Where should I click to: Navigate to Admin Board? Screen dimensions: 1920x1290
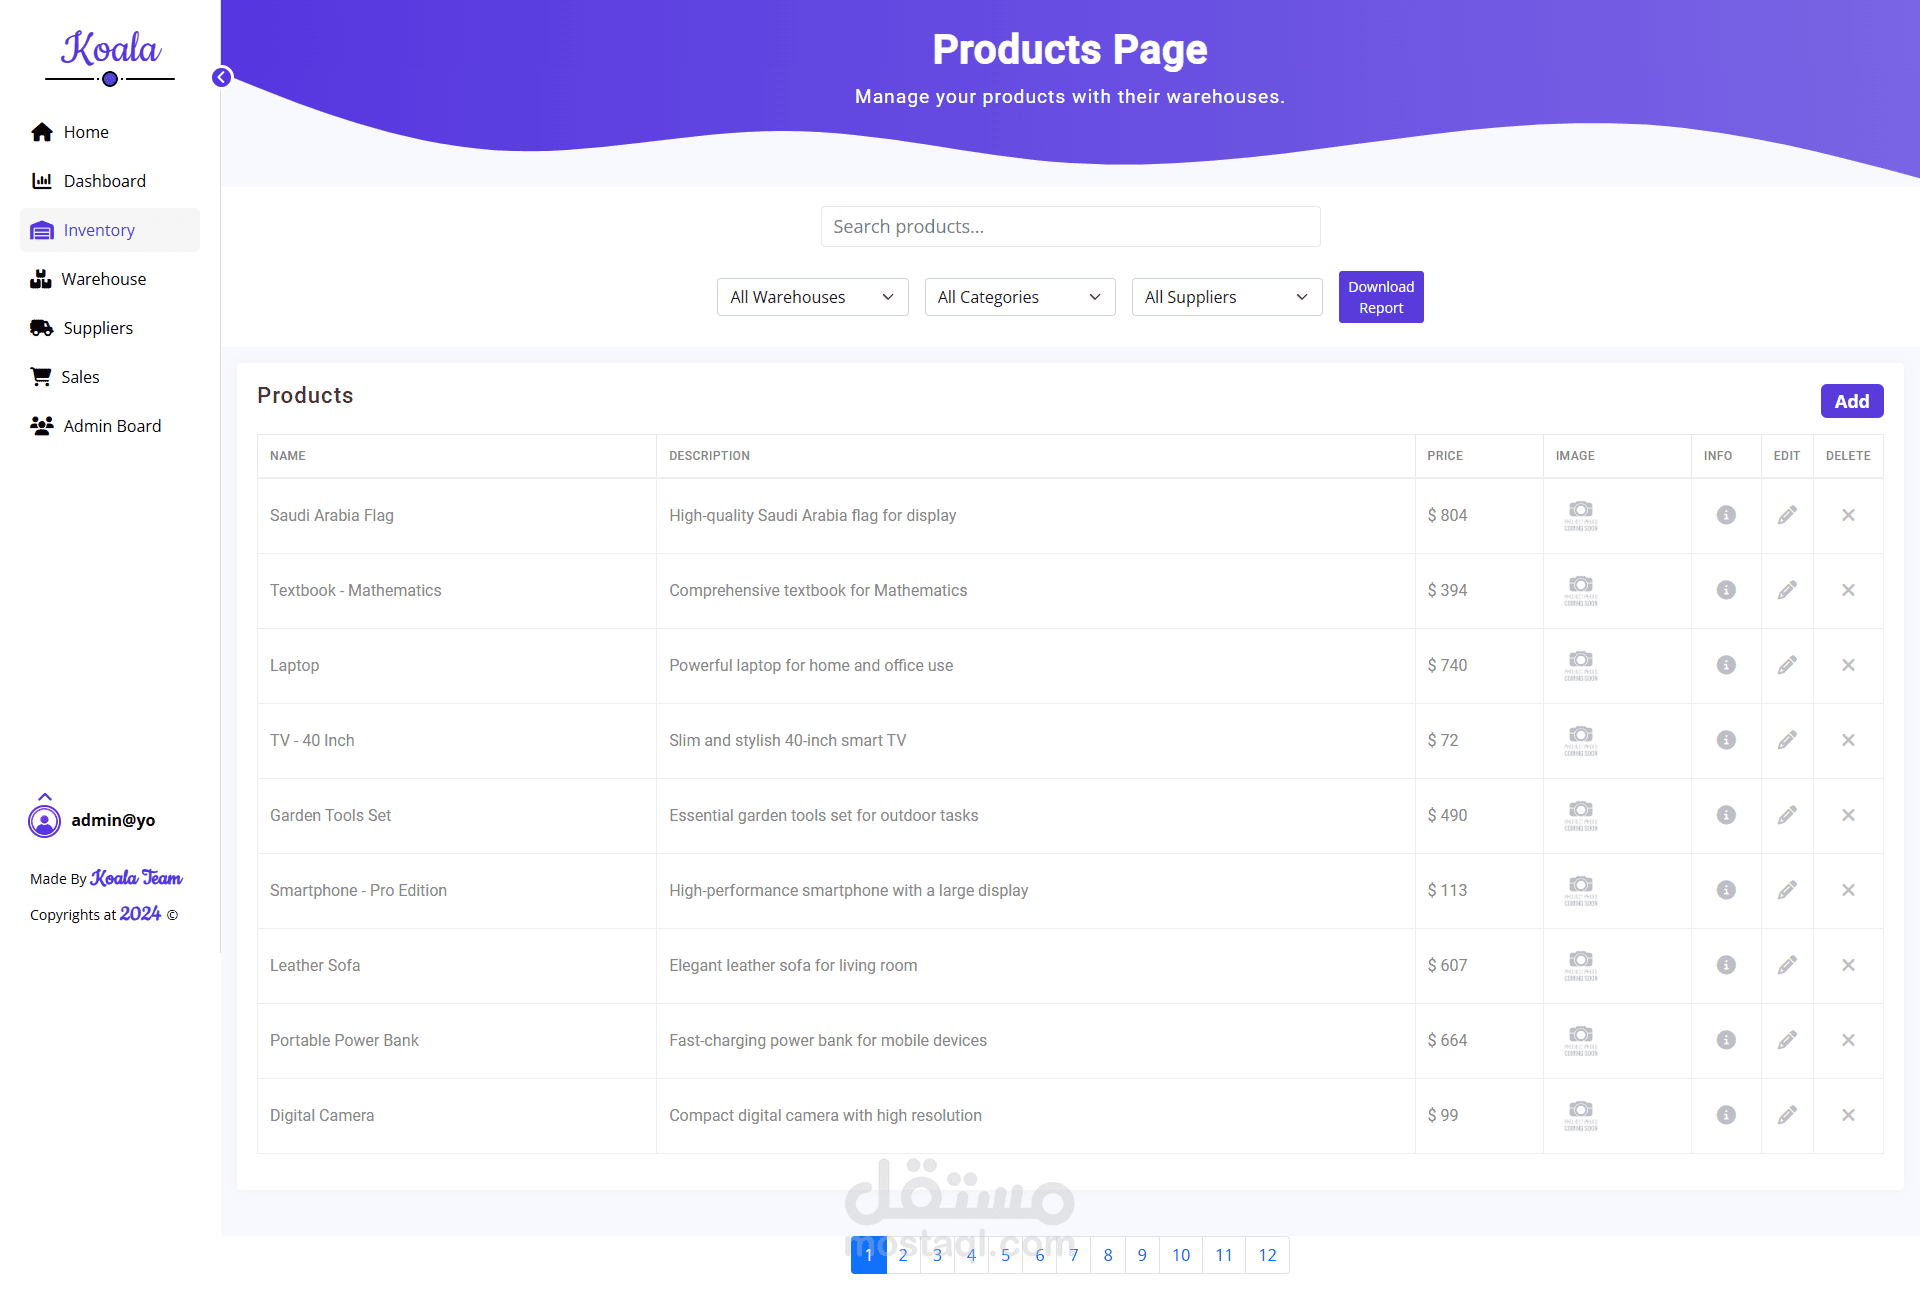112,426
